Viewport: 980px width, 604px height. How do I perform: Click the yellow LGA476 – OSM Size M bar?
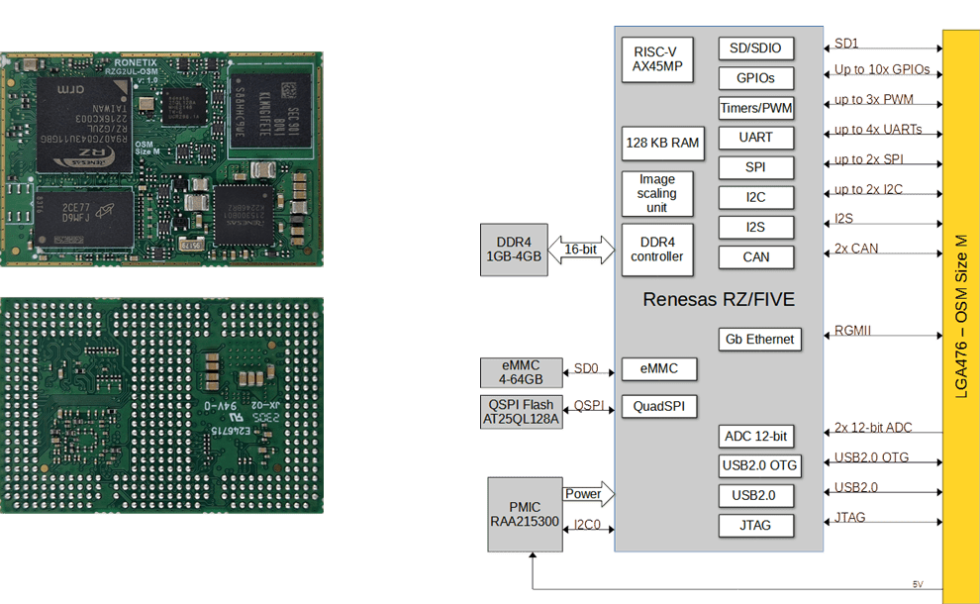(x=961, y=316)
